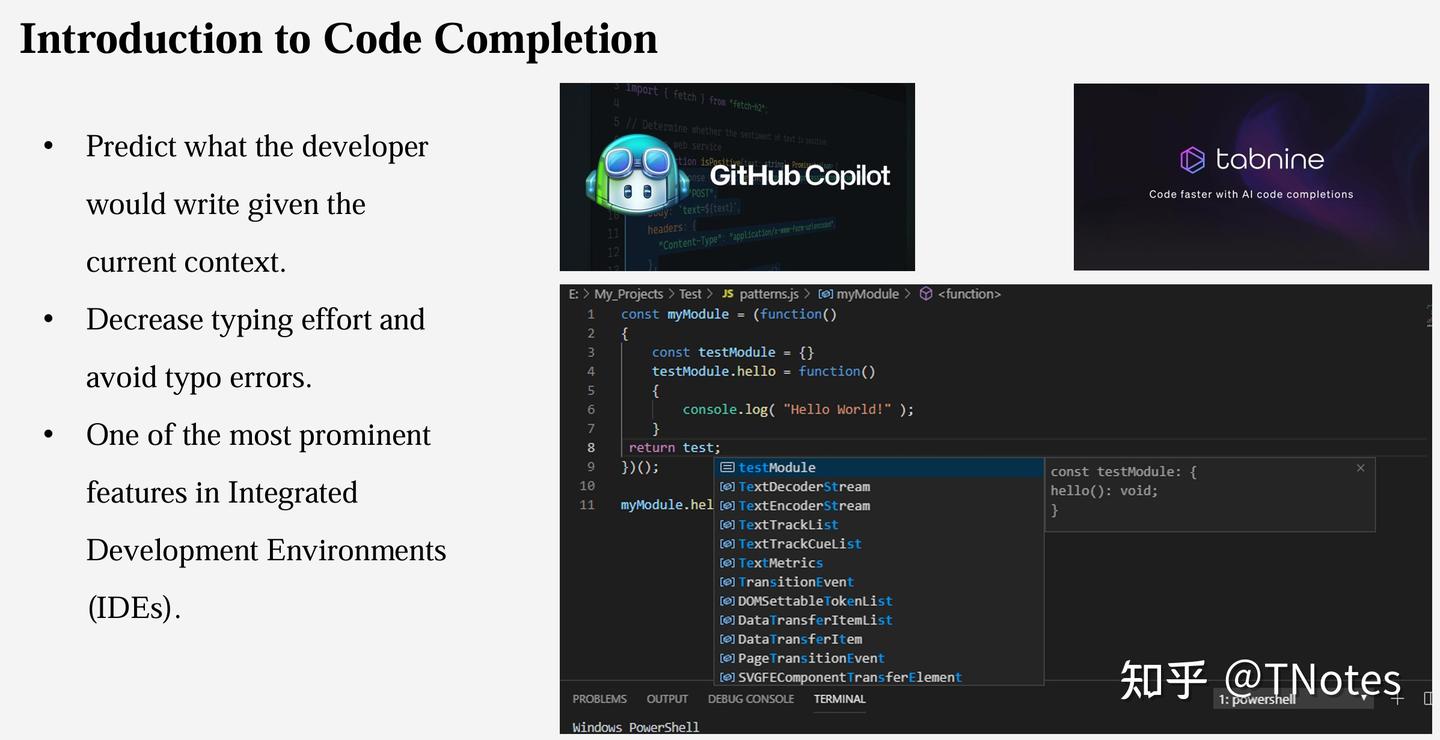This screenshot has height=740, width=1440.
Task: Click the JS file icon in breadcrumb
Action: (728, 294)
